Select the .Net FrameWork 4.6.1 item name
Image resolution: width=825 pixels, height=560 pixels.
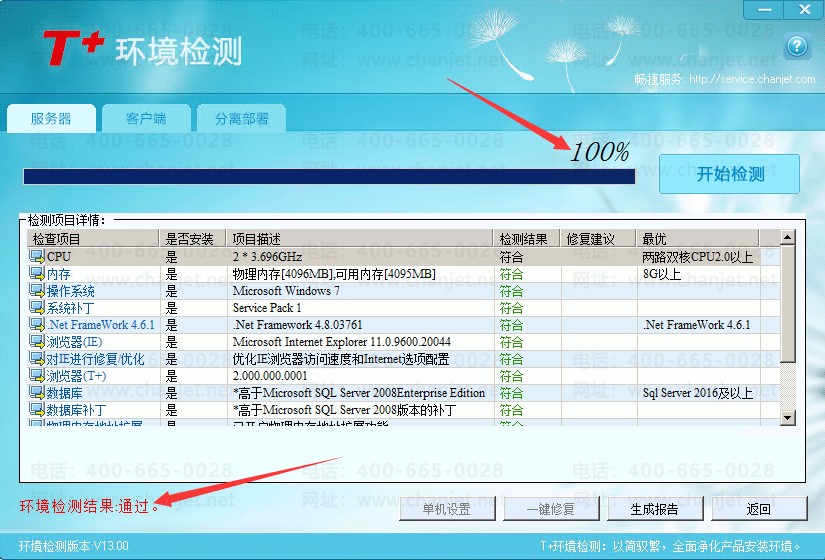(101, 325)
